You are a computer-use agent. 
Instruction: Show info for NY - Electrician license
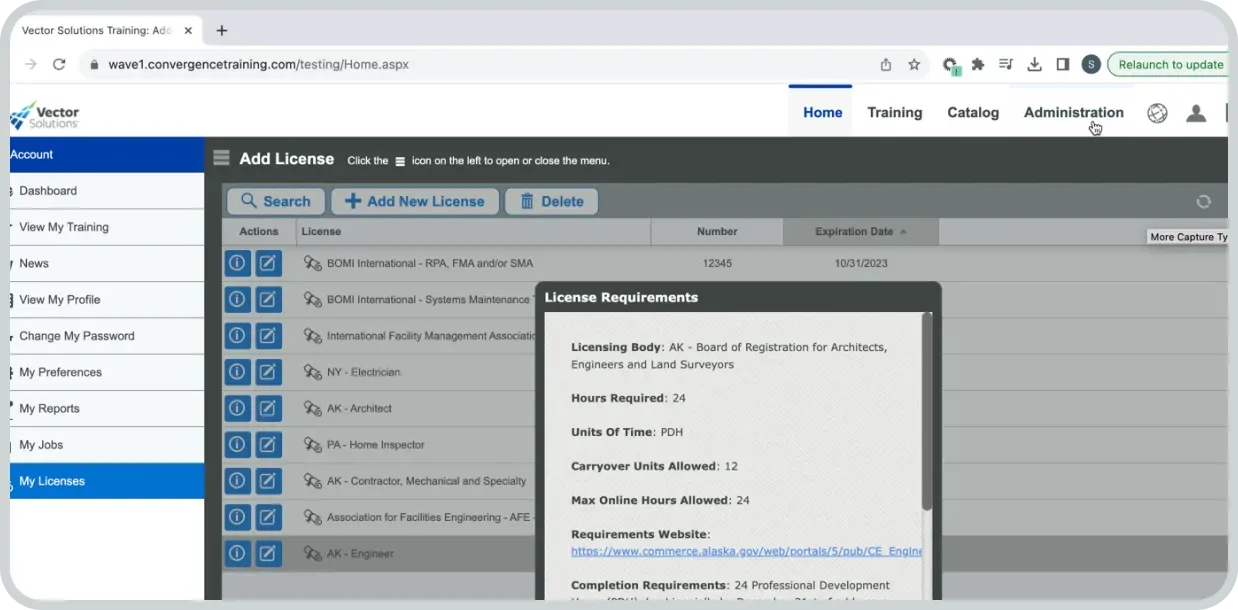pos(237,372)
